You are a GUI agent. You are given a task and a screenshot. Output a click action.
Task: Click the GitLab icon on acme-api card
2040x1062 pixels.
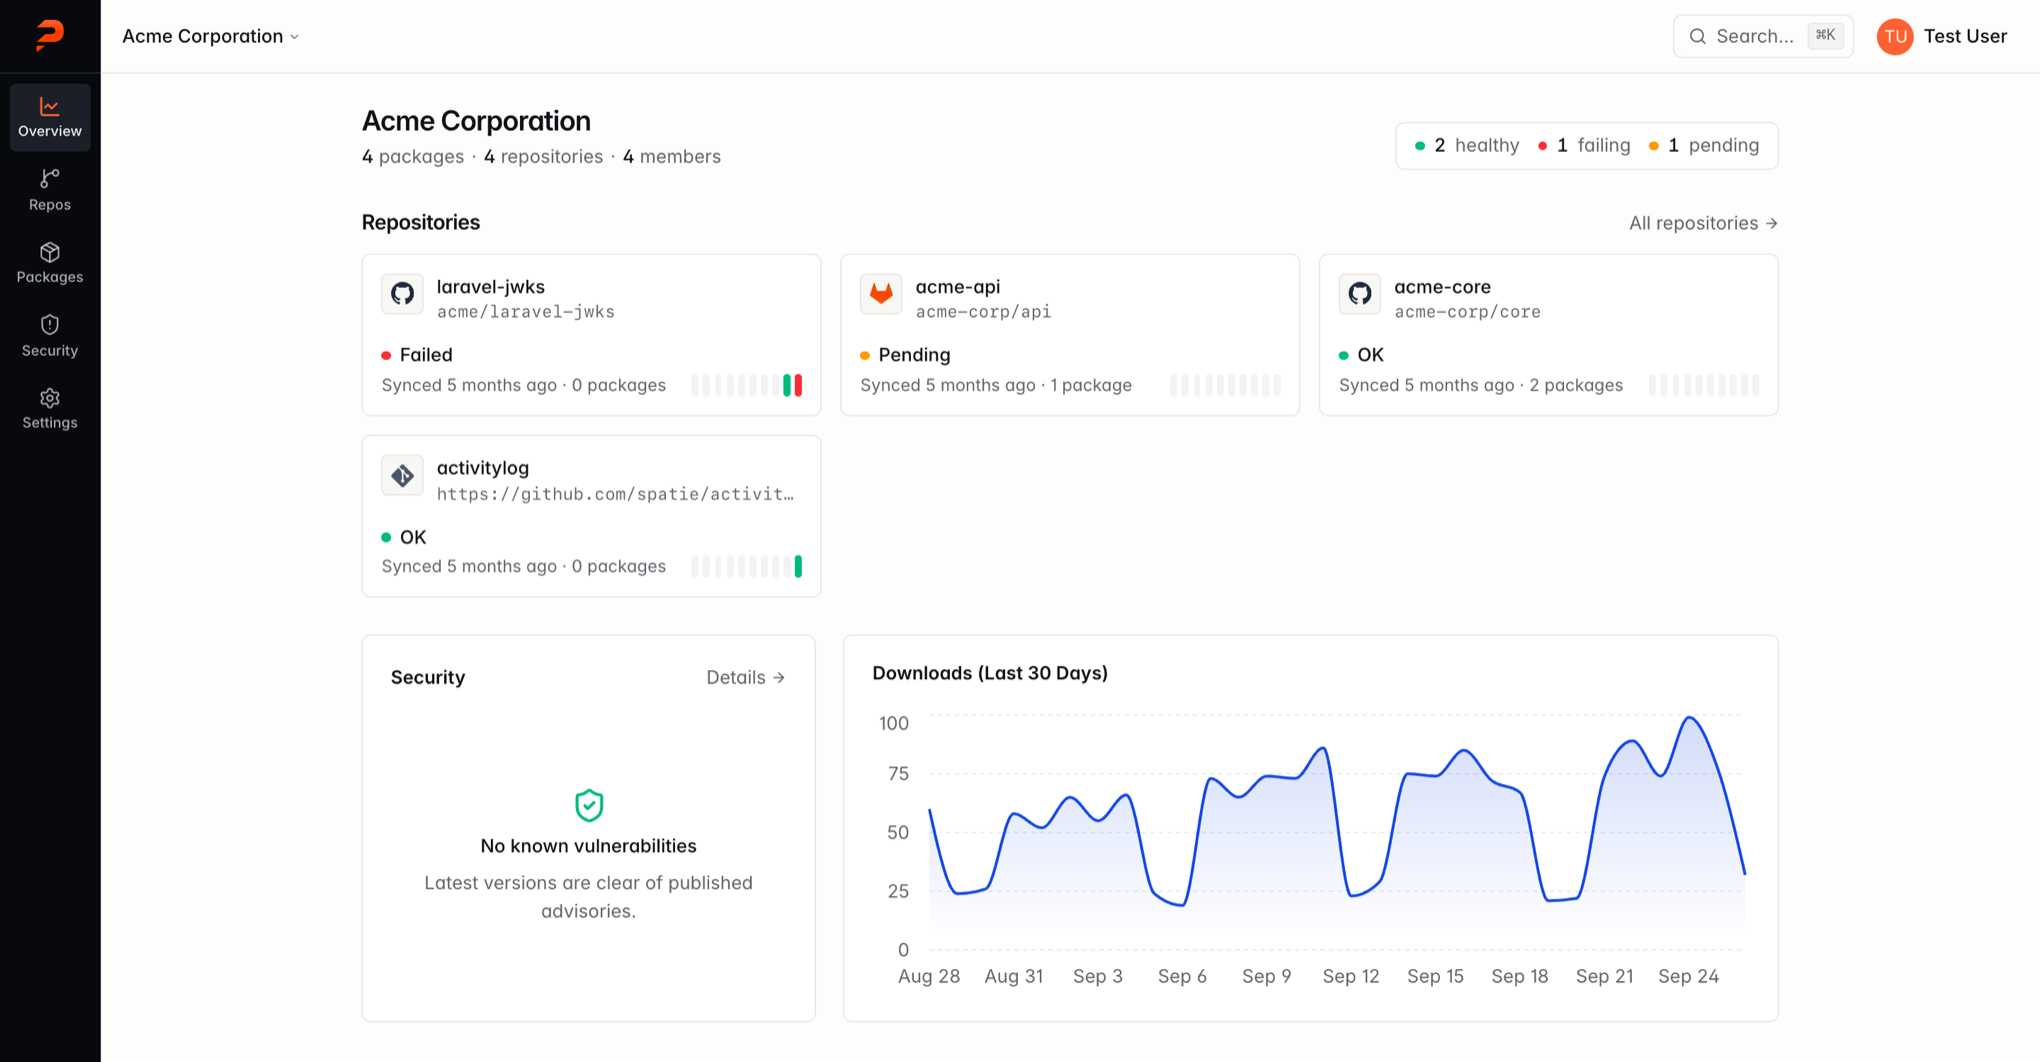click(x=881, y=294)
